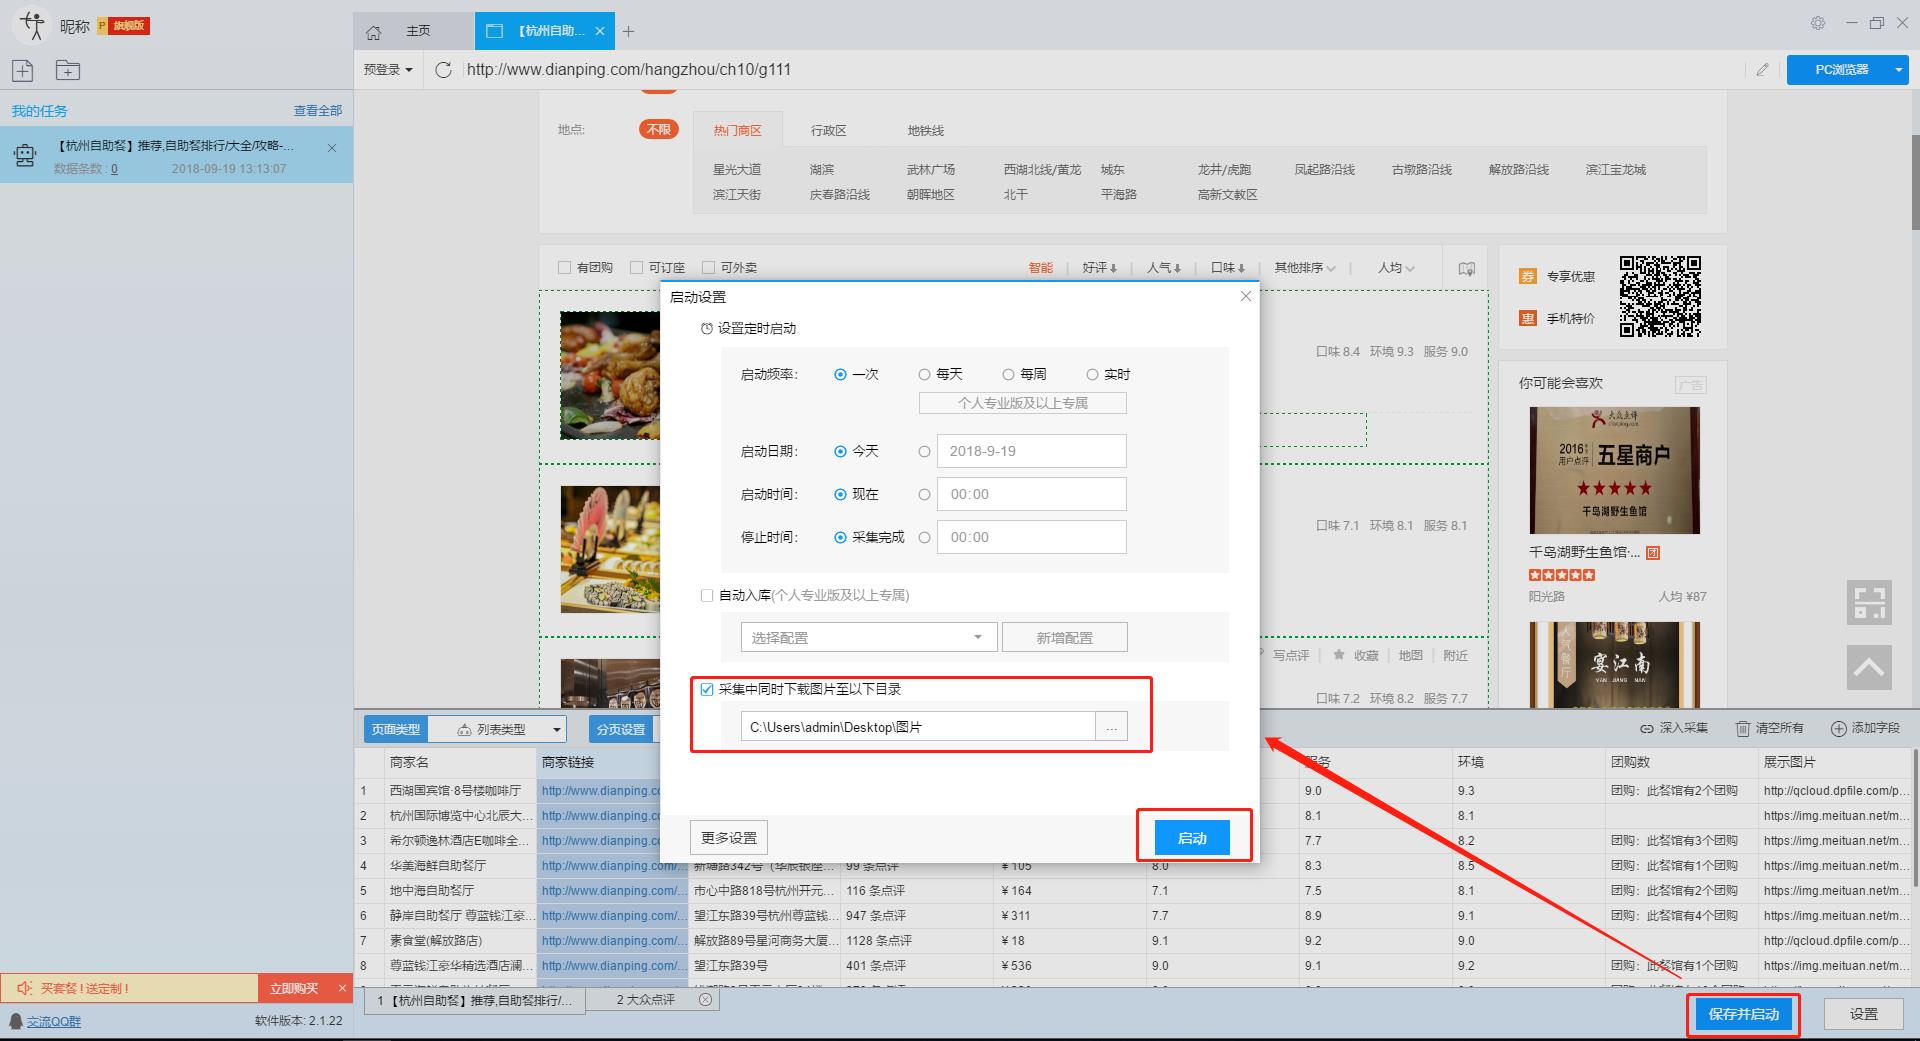Remove the 杭州自助餐 task from list
The image size is (1920, 1041).
[332, 148]
